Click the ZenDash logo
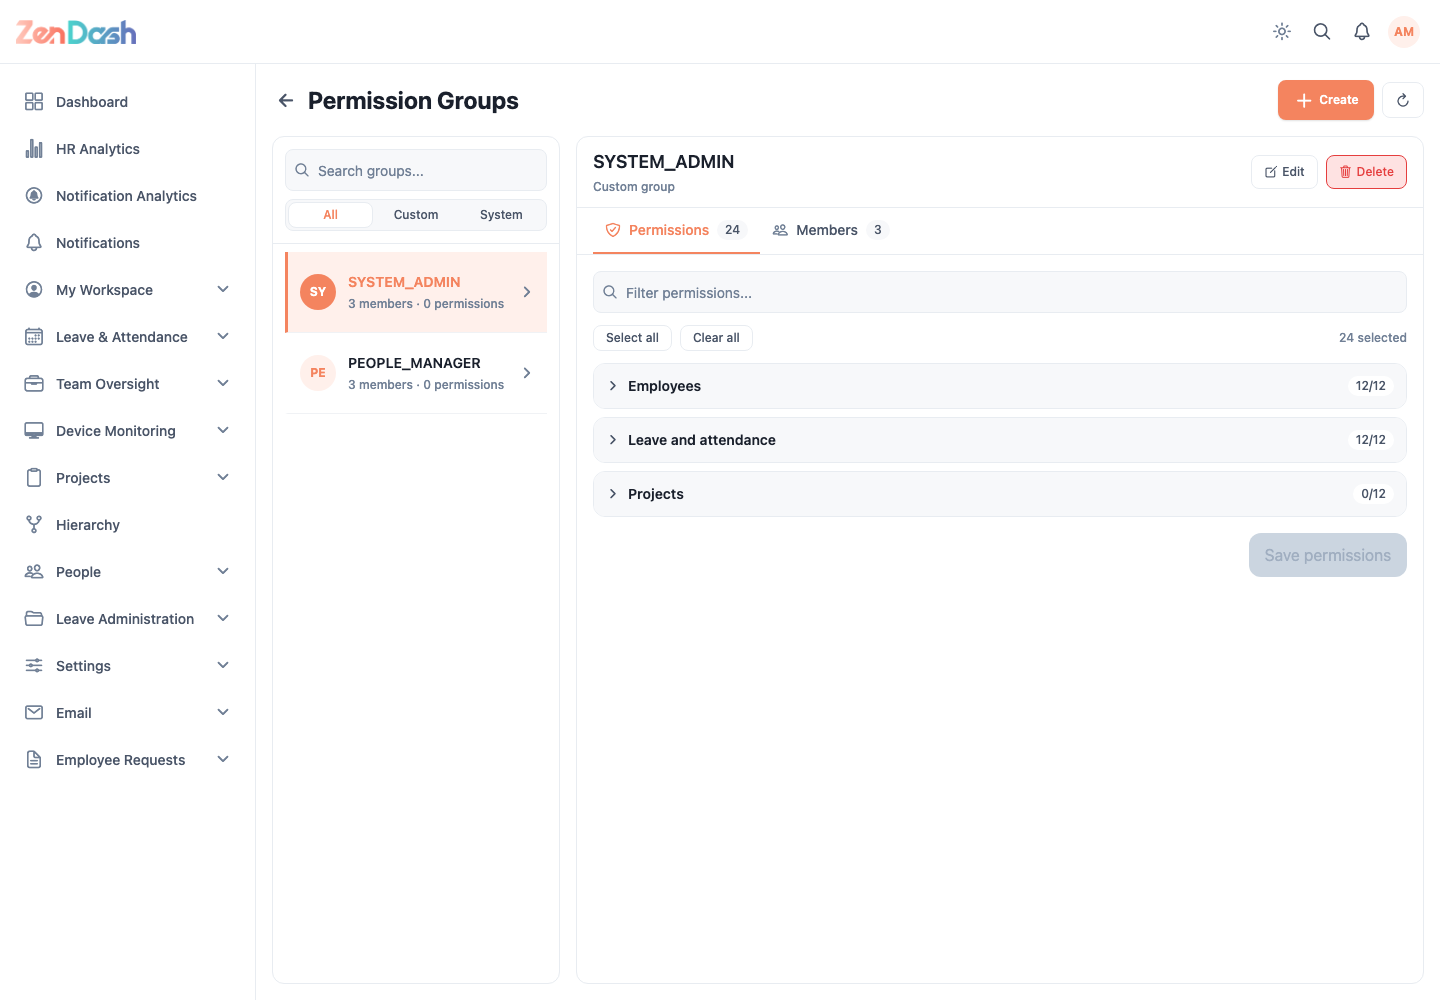 click(x=76, y=32)
